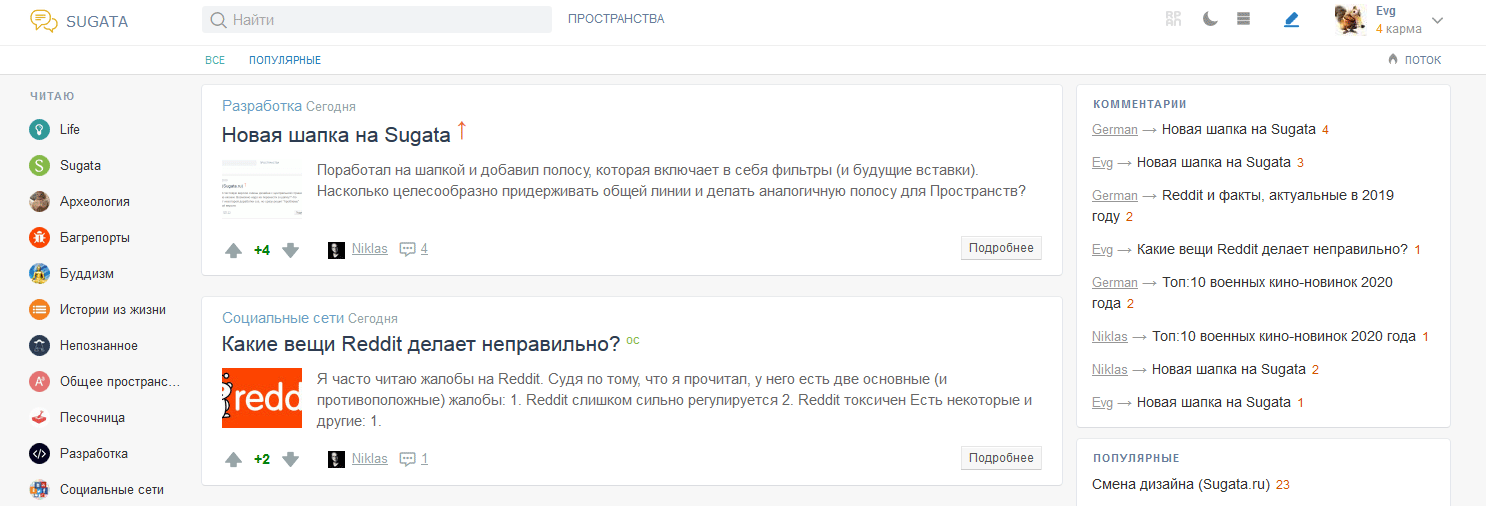Open the Непознанное space icon
The width and height of the screenshot is (1486, 506).
[39, 345]
